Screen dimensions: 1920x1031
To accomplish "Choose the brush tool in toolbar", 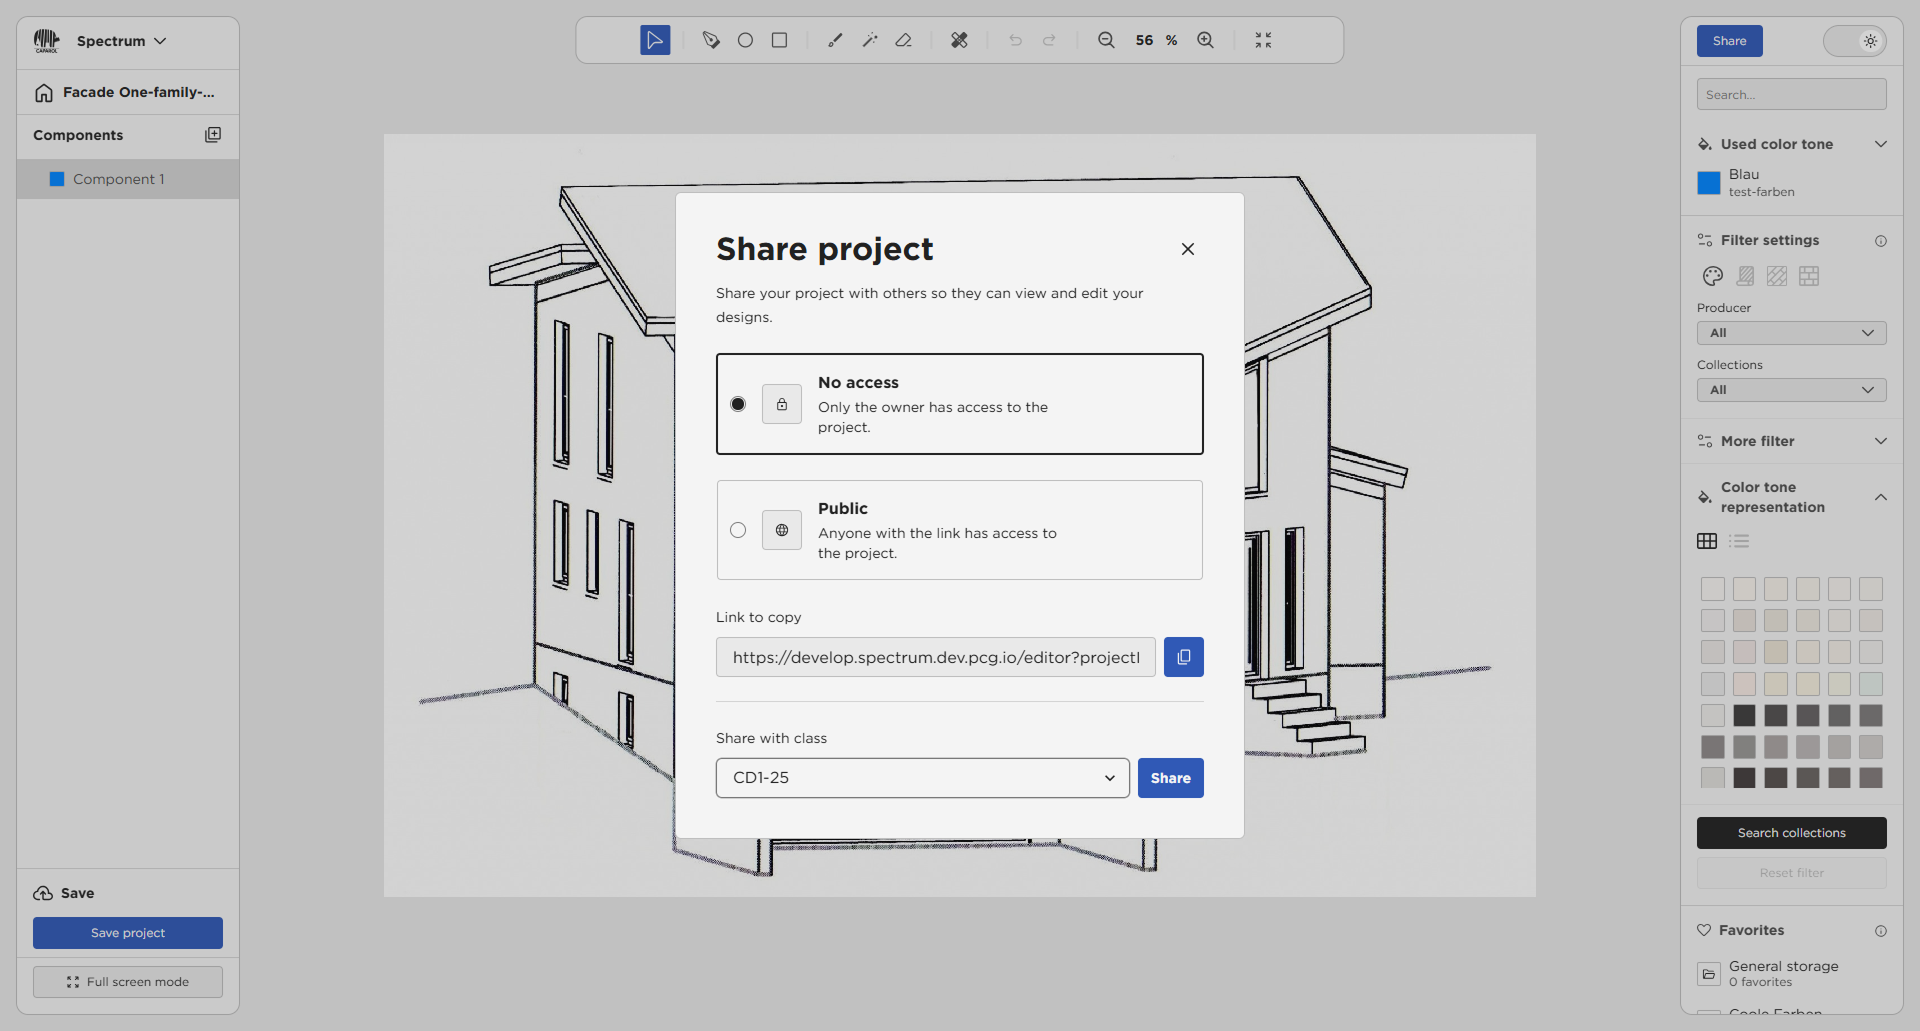I will (x=835, y=40).
